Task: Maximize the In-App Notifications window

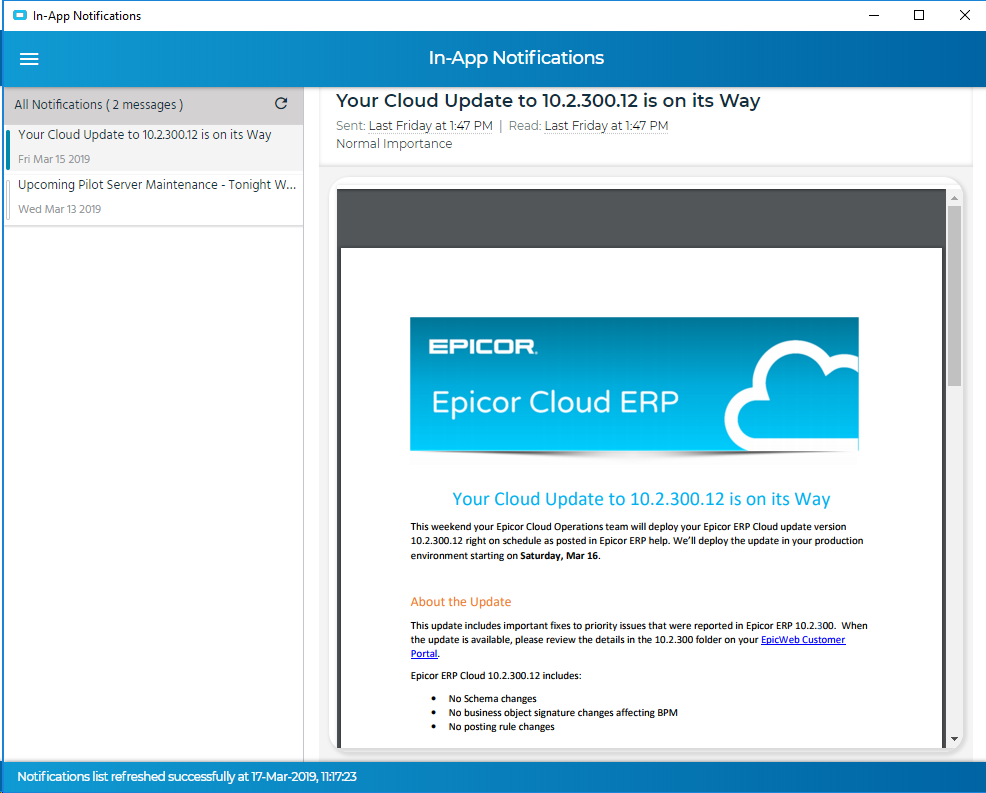Action: click(x=919, y=15)
